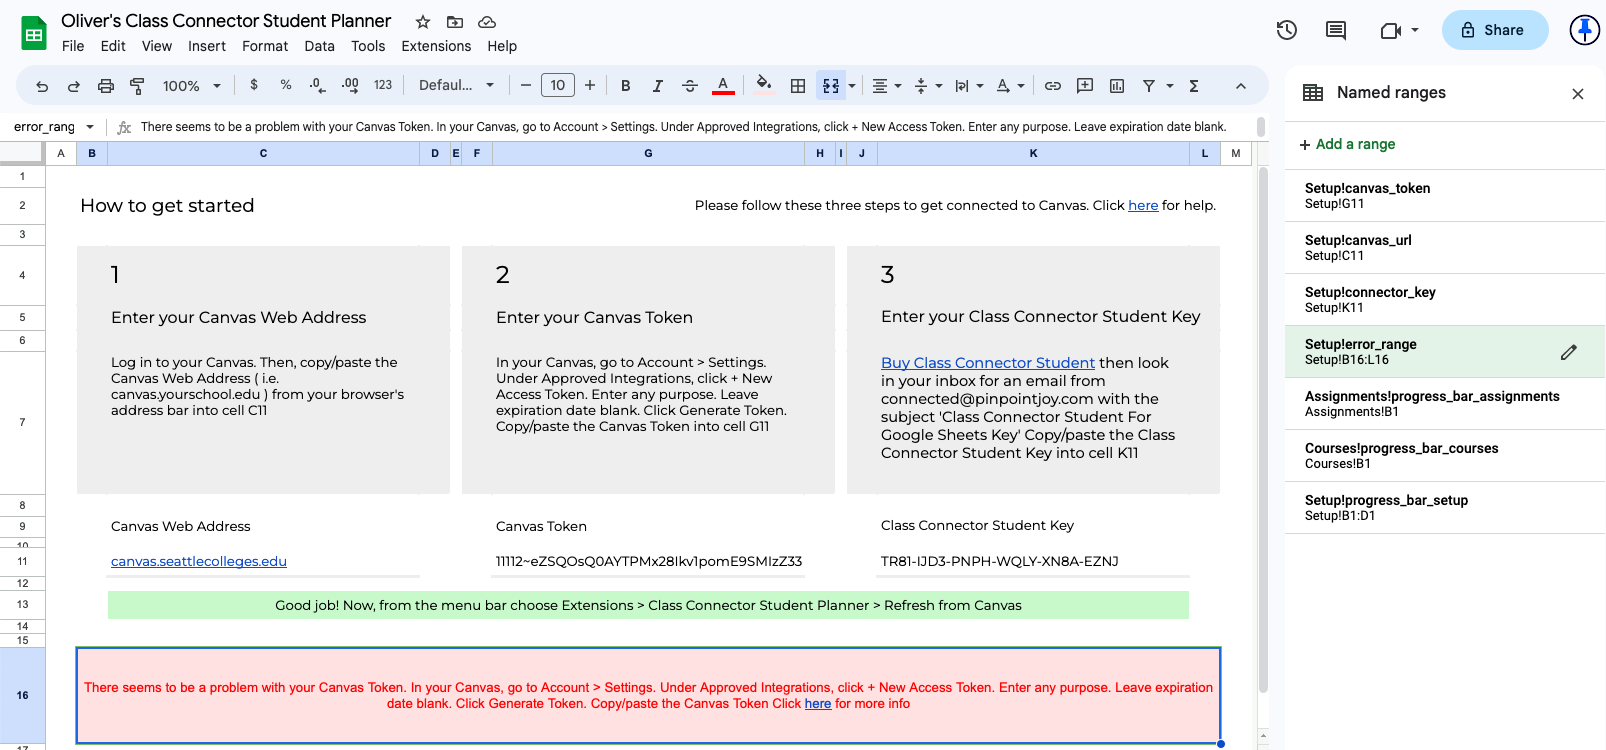Increase decimal places

point(350,85)
